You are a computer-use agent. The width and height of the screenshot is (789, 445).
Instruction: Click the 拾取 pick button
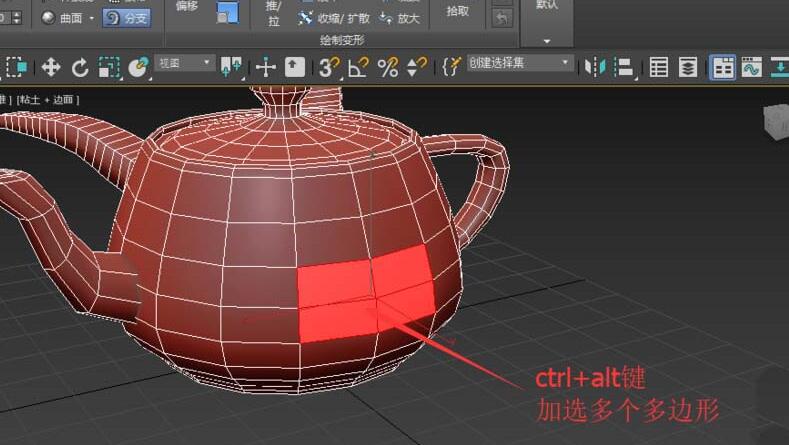457,11
